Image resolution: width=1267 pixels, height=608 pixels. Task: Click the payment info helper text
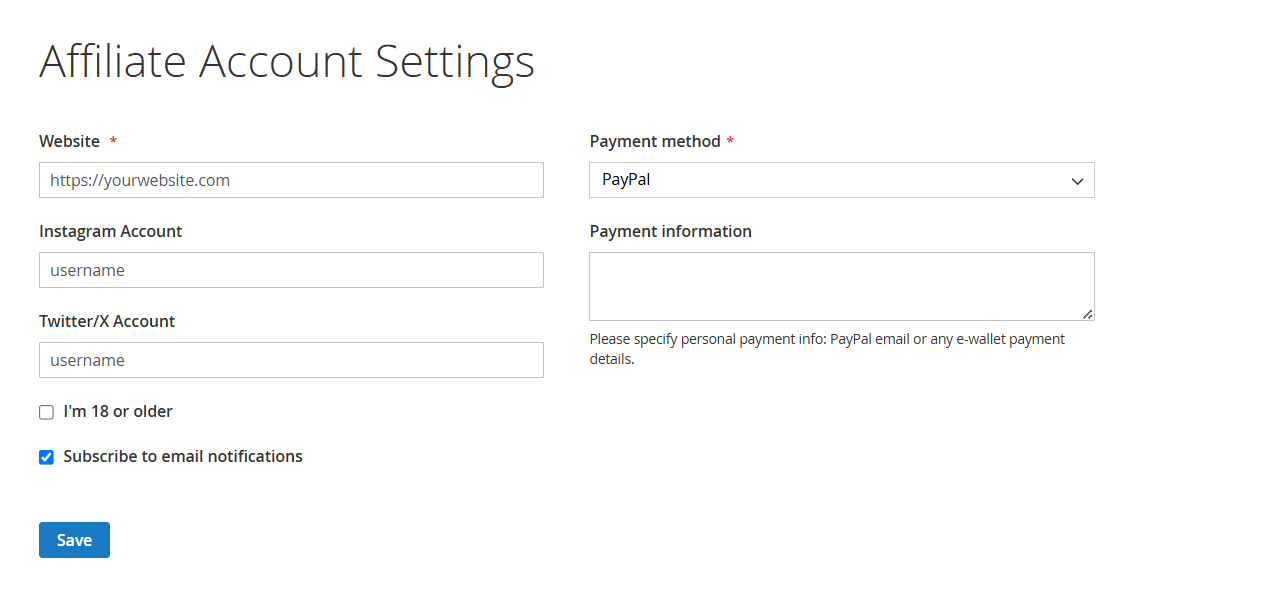(x=827, y=348)
